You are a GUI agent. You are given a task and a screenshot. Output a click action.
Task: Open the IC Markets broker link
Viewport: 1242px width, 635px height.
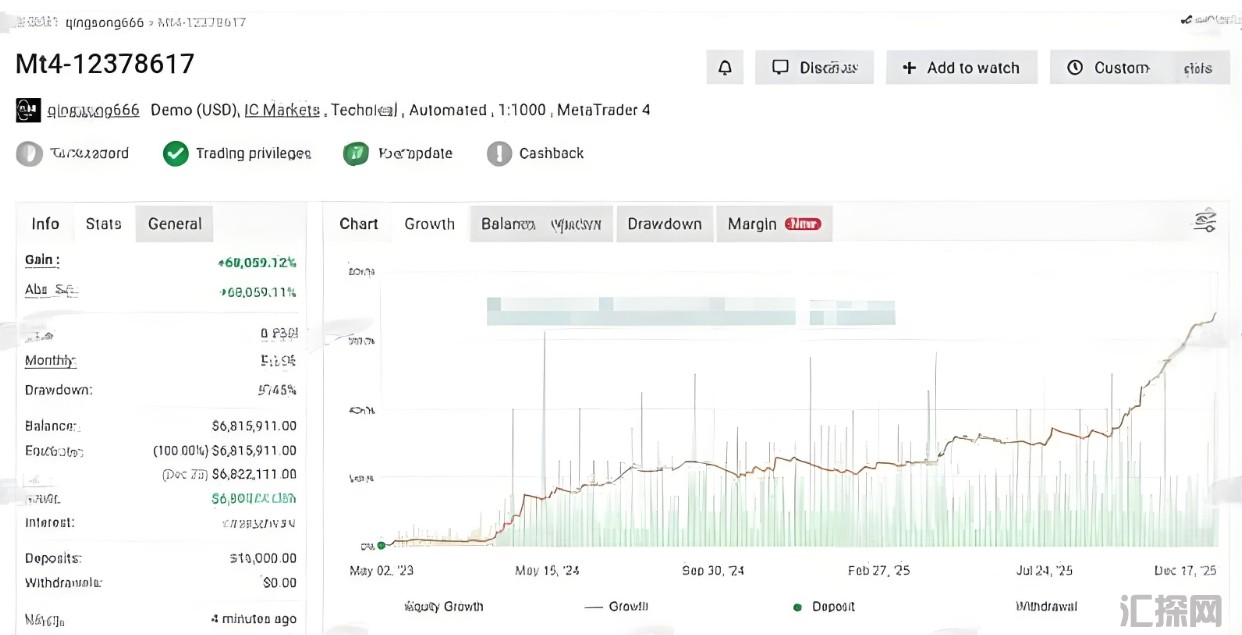point(282,110)
